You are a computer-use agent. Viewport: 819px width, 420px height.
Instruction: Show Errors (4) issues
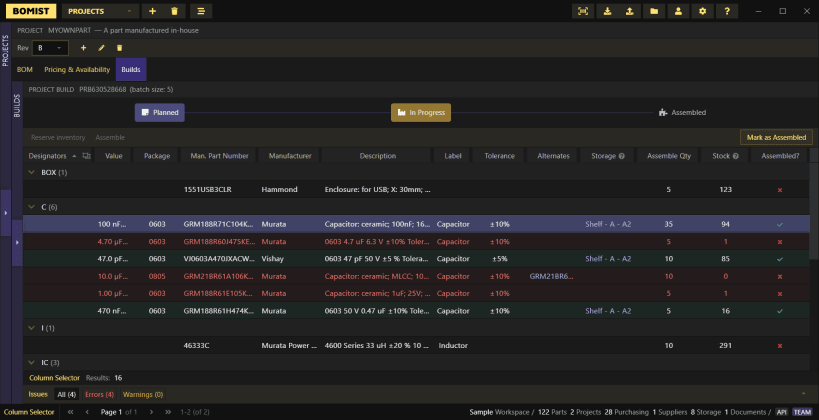tap(99, 394)
